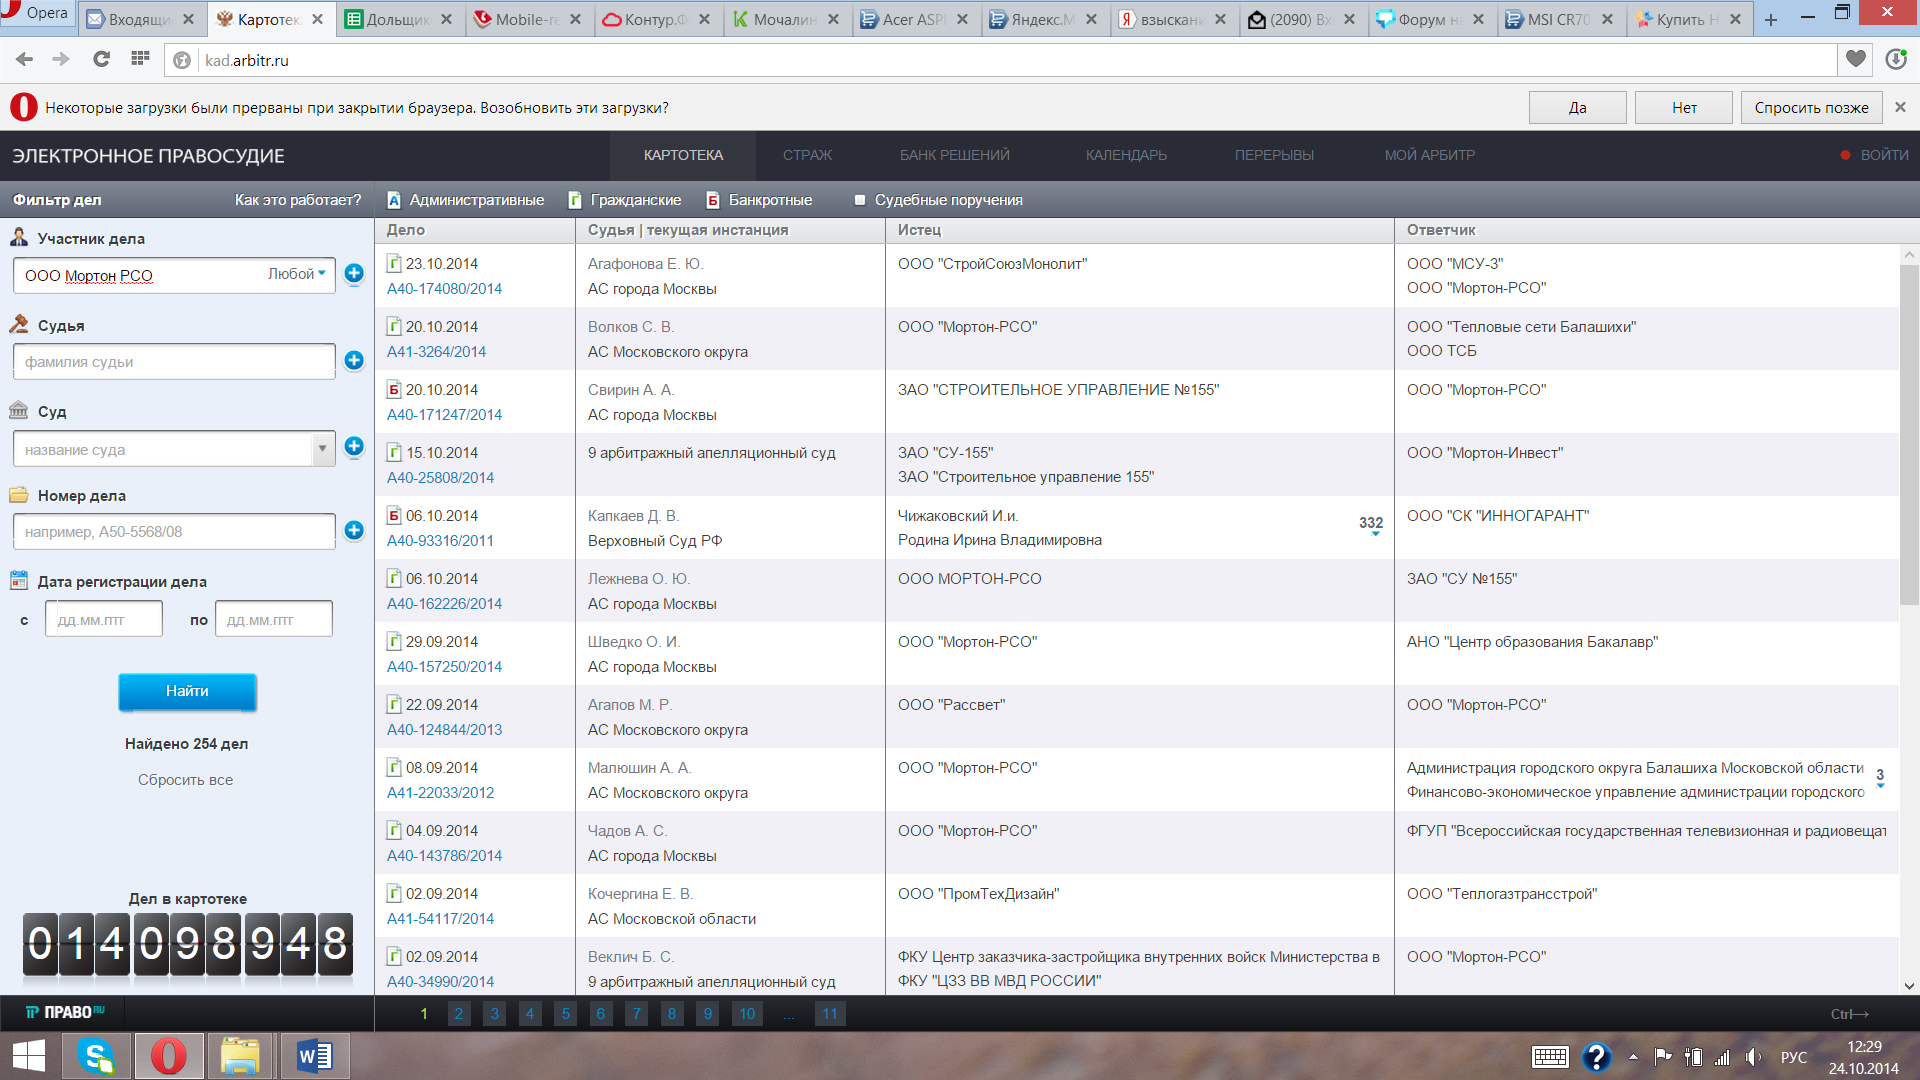Click the results vertical scrollbar thumb

1909,435
